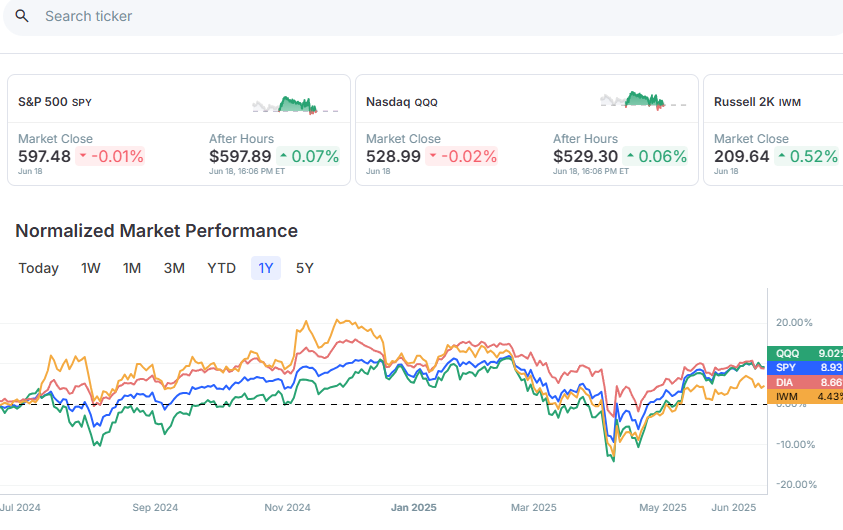The image size is (843, 530).
Task: Click the Sep 2024 axis label
Action: (155, 507)
